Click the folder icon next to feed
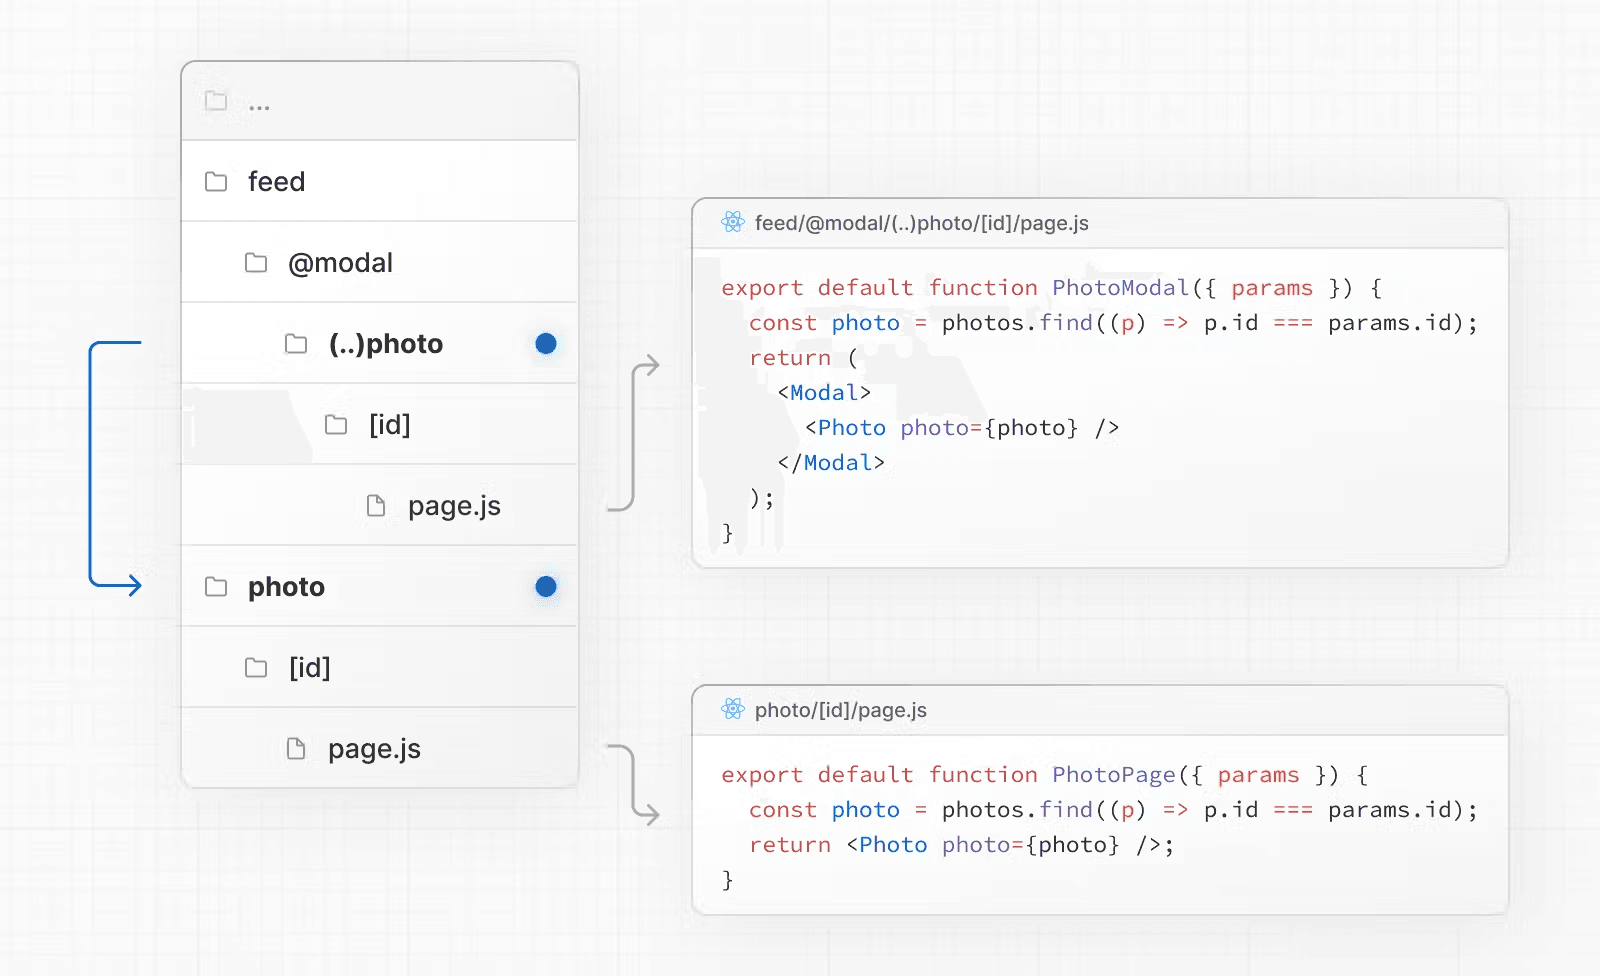This screenshot has height=976, width=1600. coord(216,182)
